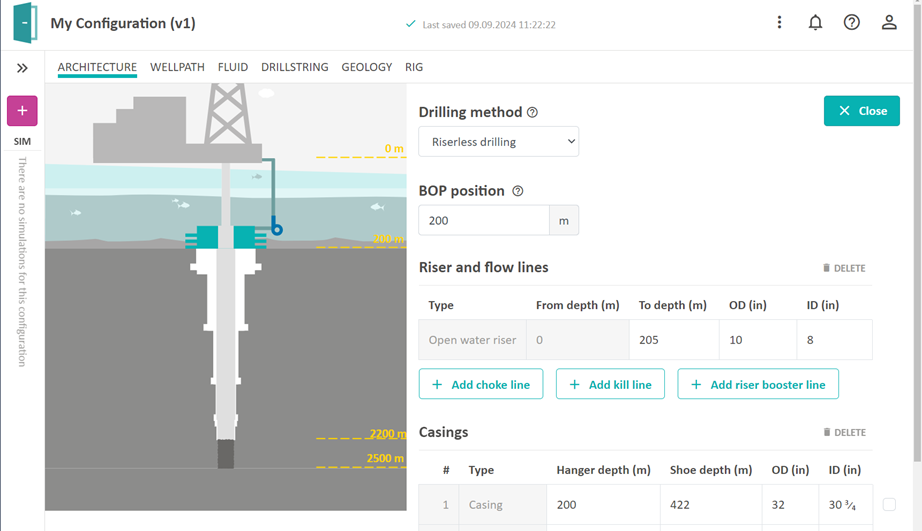Expand the sidebar with double chevron

(22, 68)
